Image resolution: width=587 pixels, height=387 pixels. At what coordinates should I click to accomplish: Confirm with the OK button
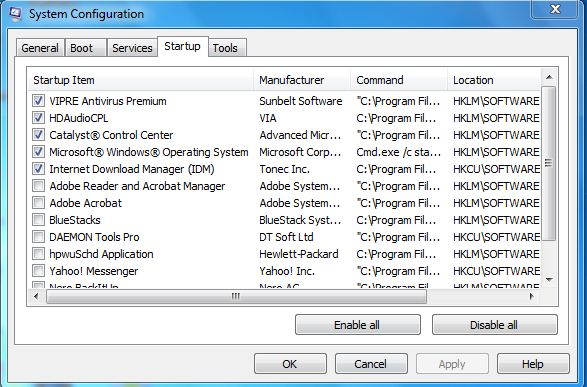coord(290,364)
